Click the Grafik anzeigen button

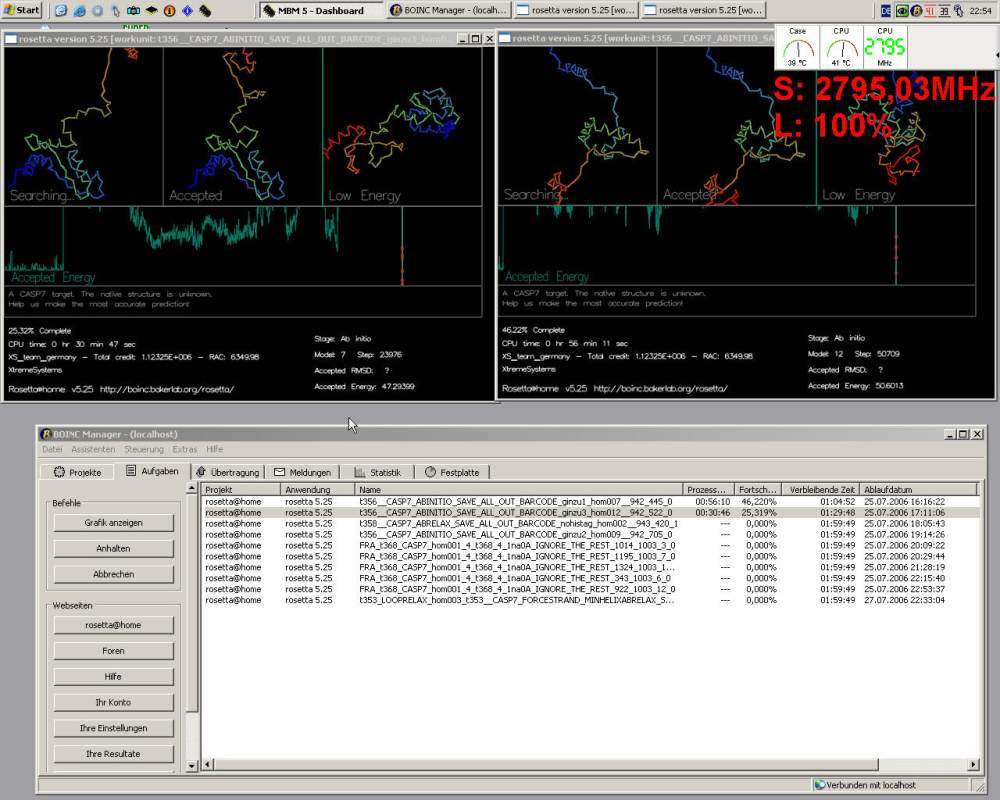(x=114, y=522)
